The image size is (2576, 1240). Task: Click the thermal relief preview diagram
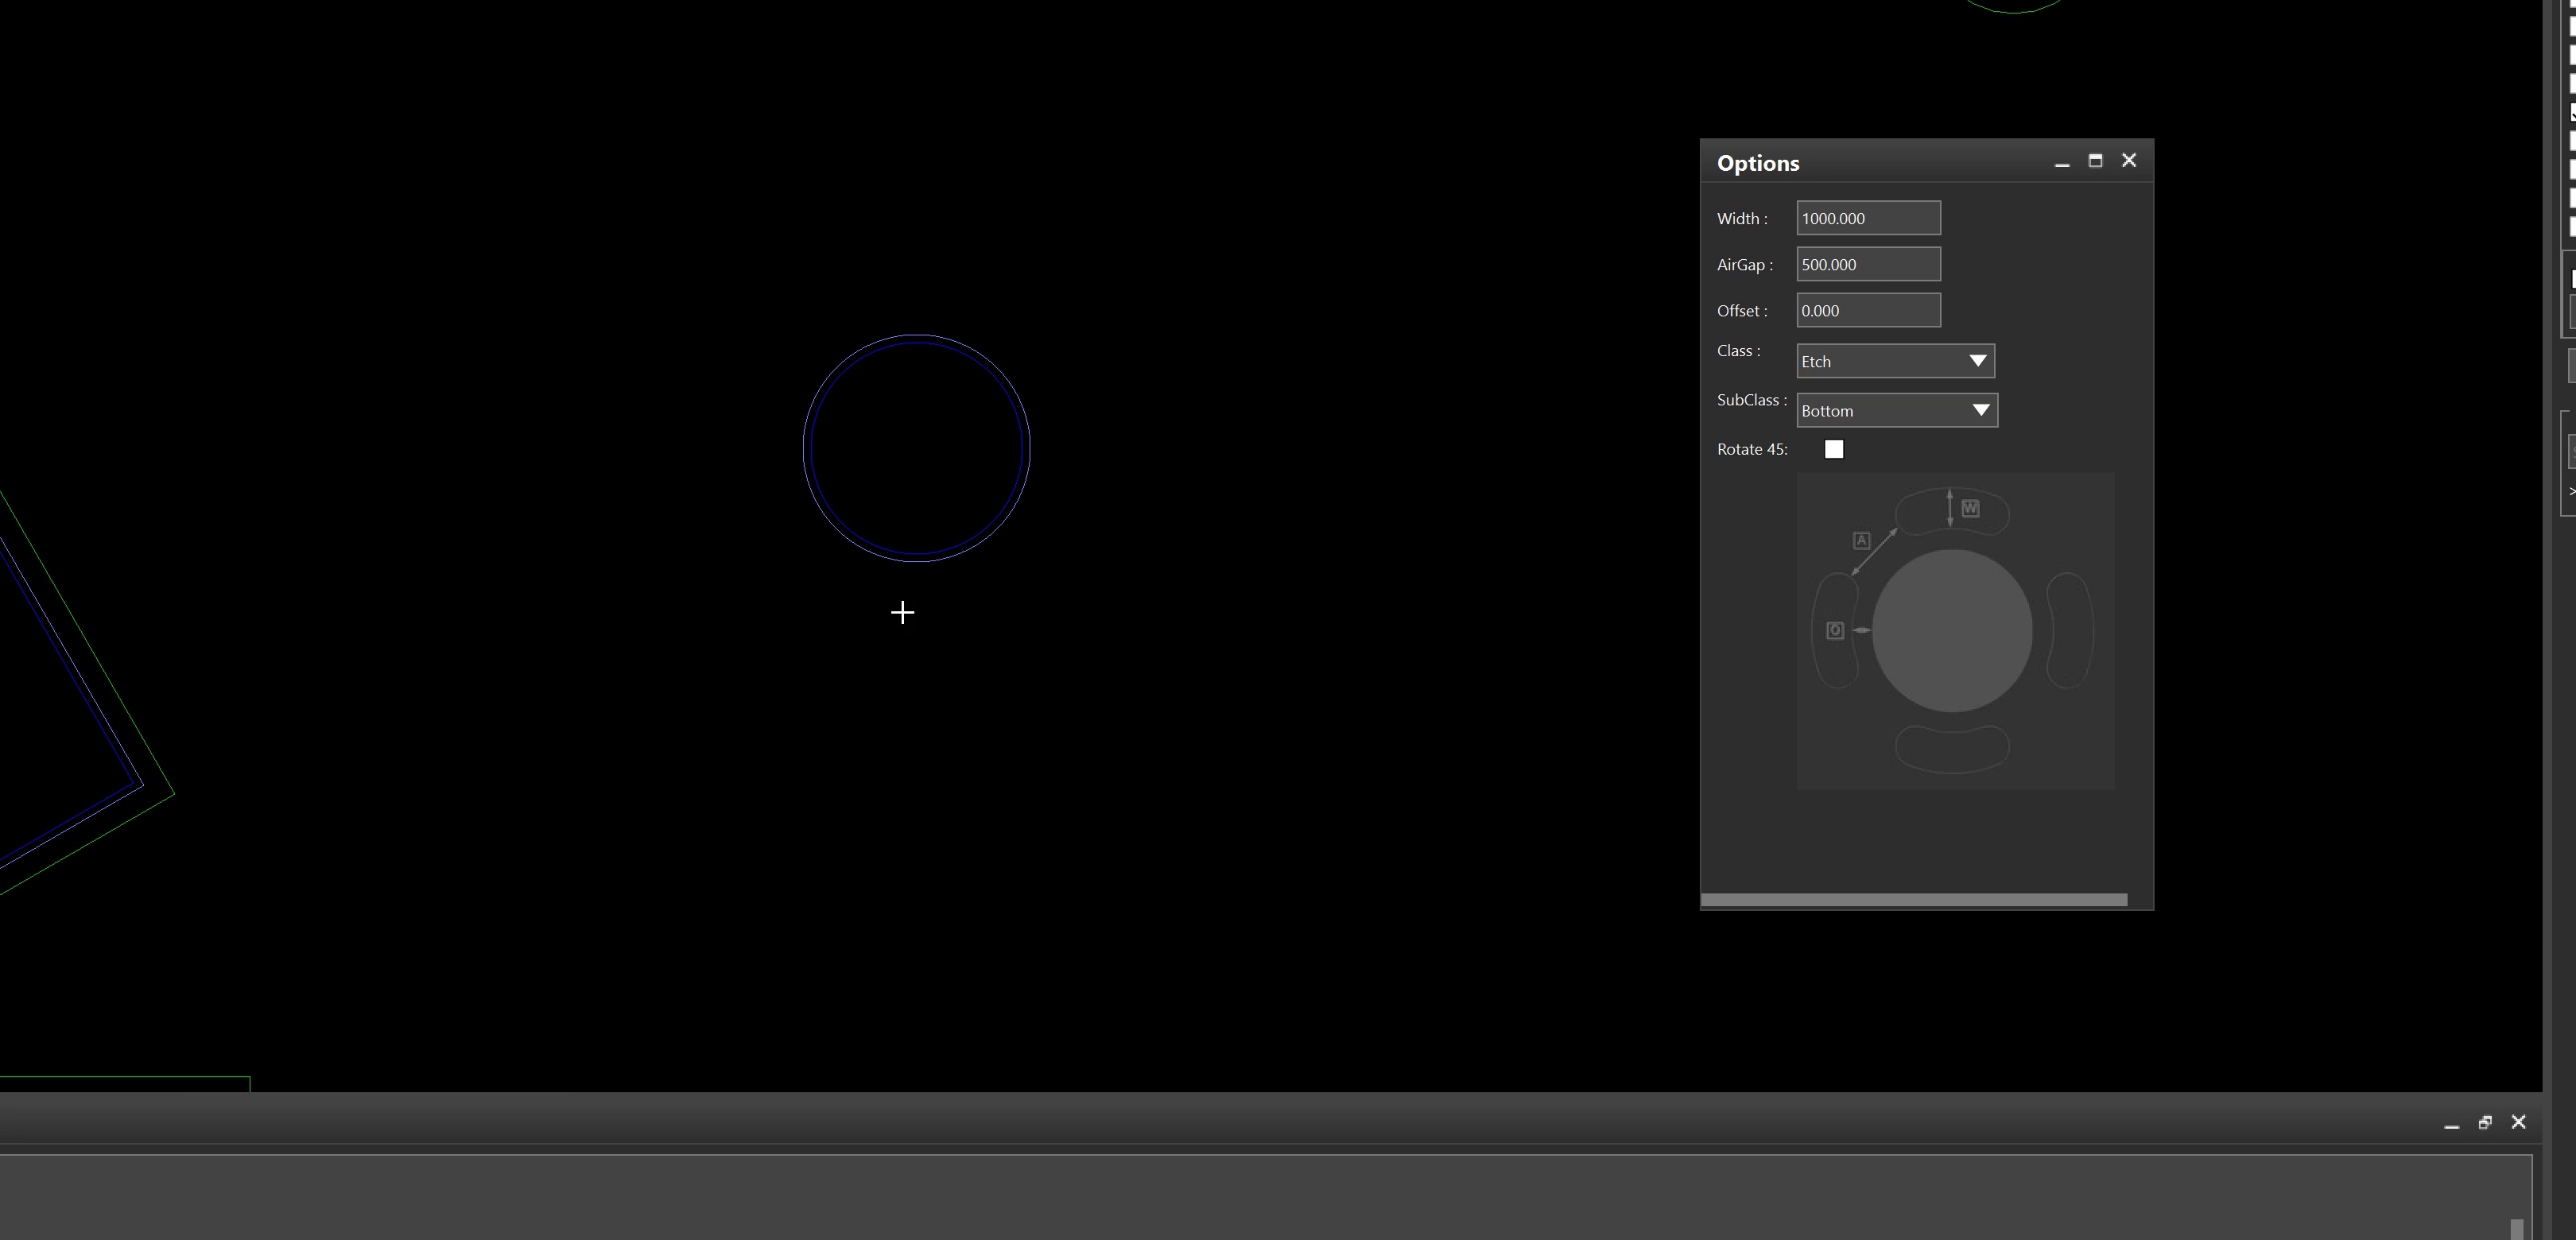(x=1955, y=631)
